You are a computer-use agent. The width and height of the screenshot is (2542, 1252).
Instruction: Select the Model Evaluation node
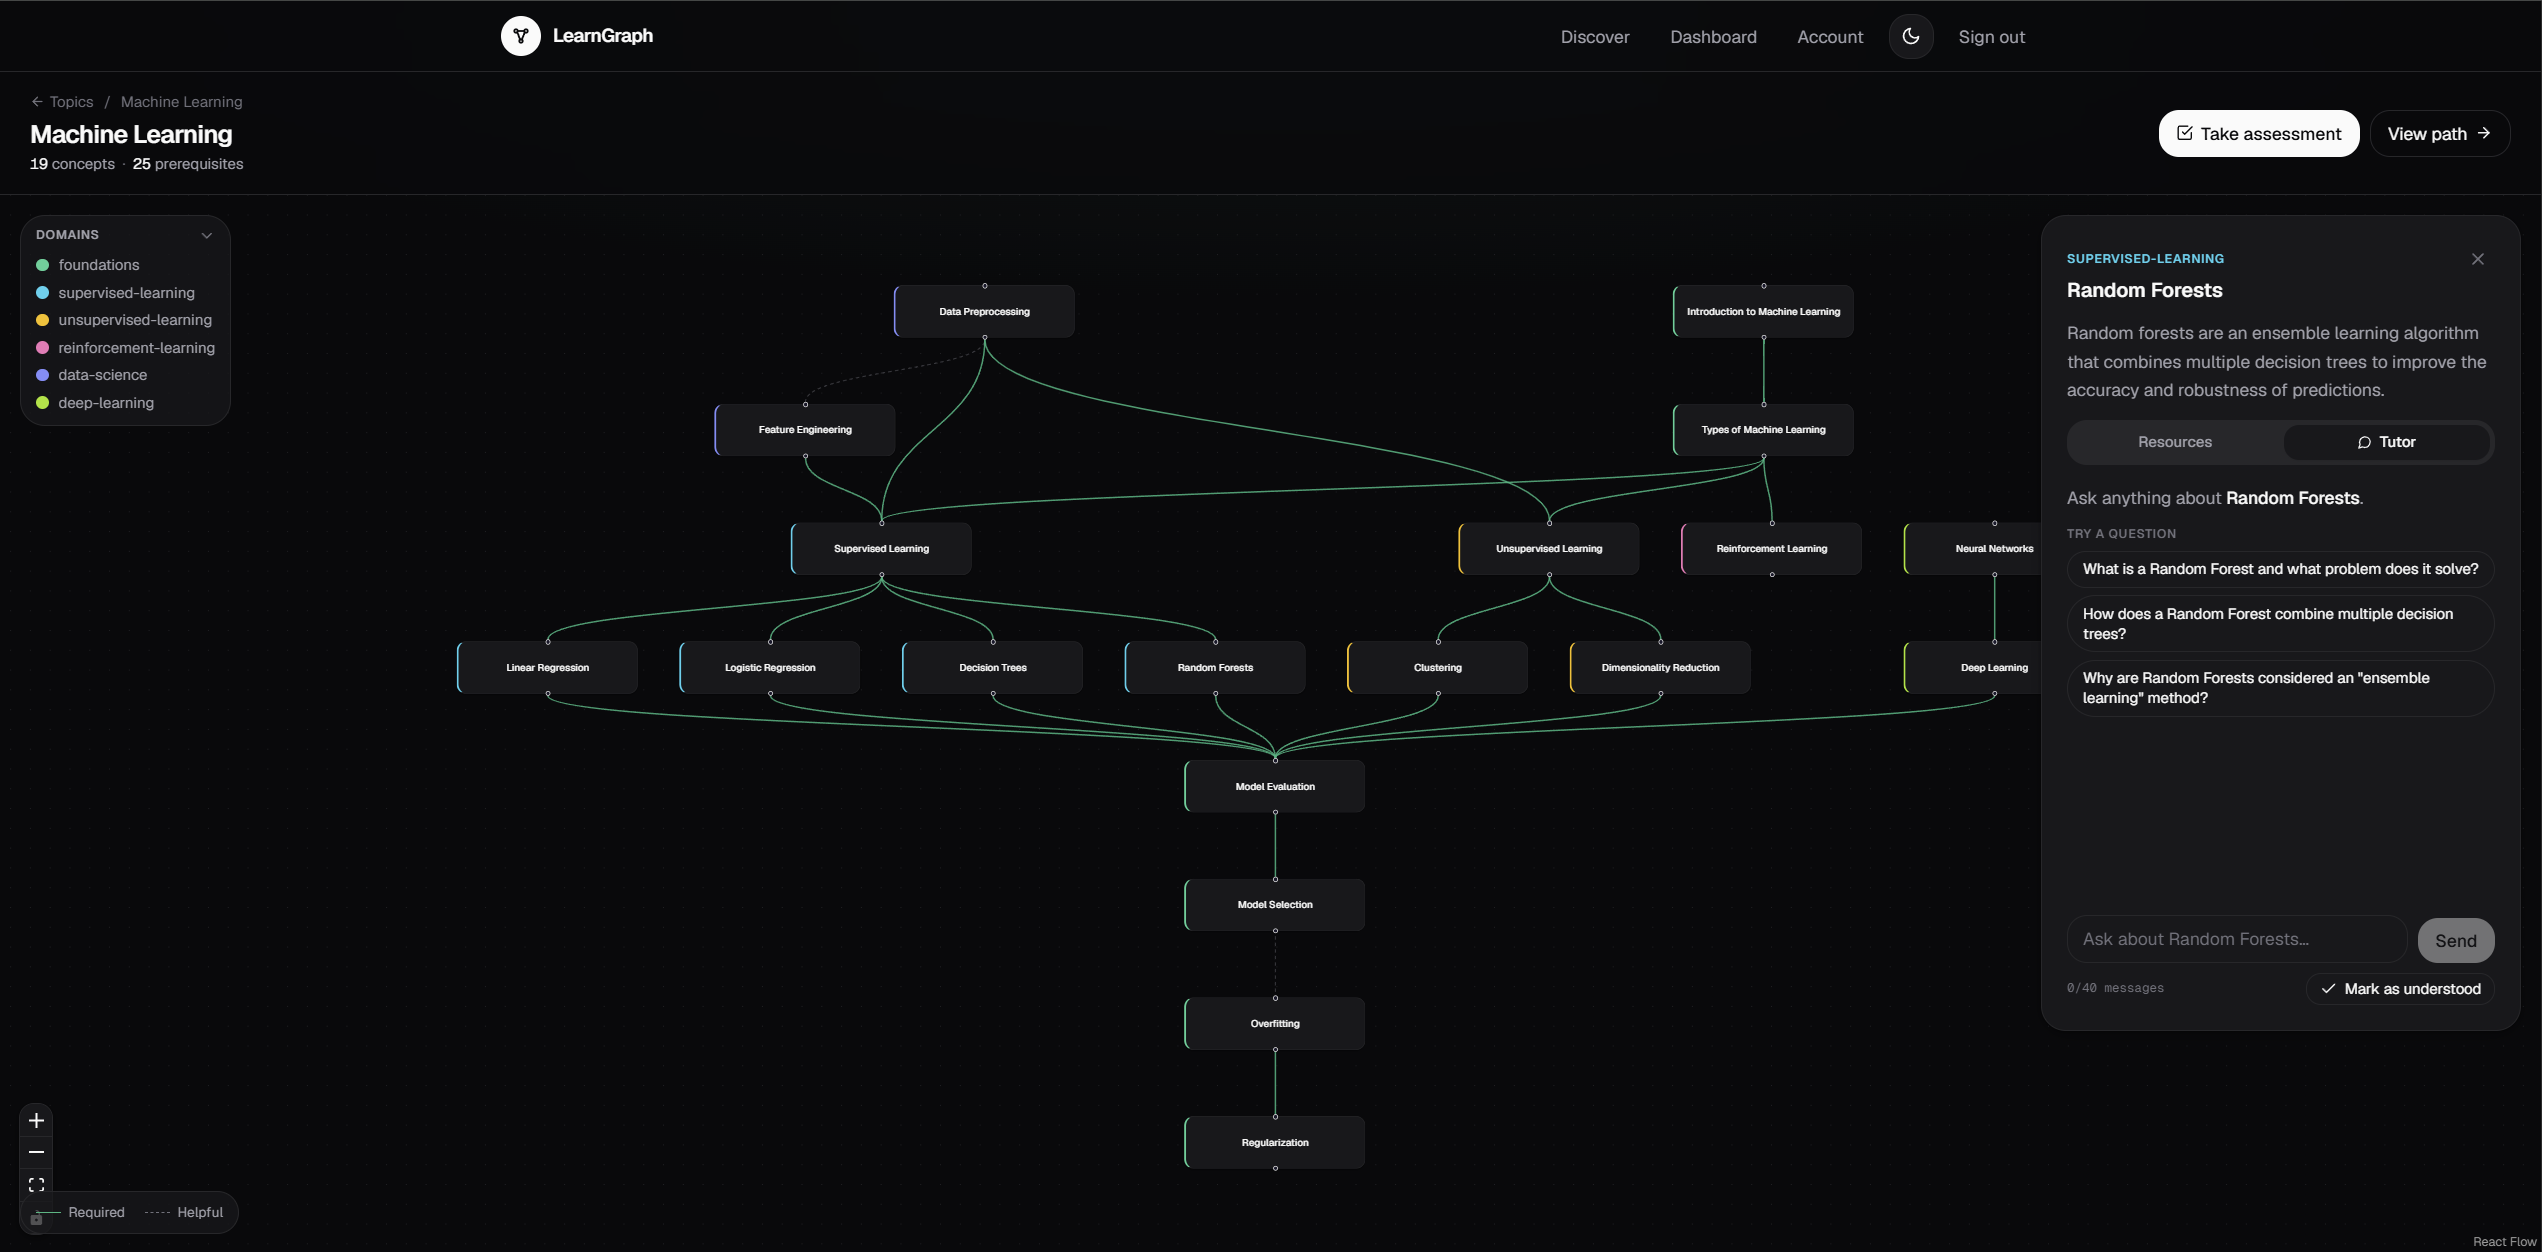pyautogui.click(x=1275, y=787)
